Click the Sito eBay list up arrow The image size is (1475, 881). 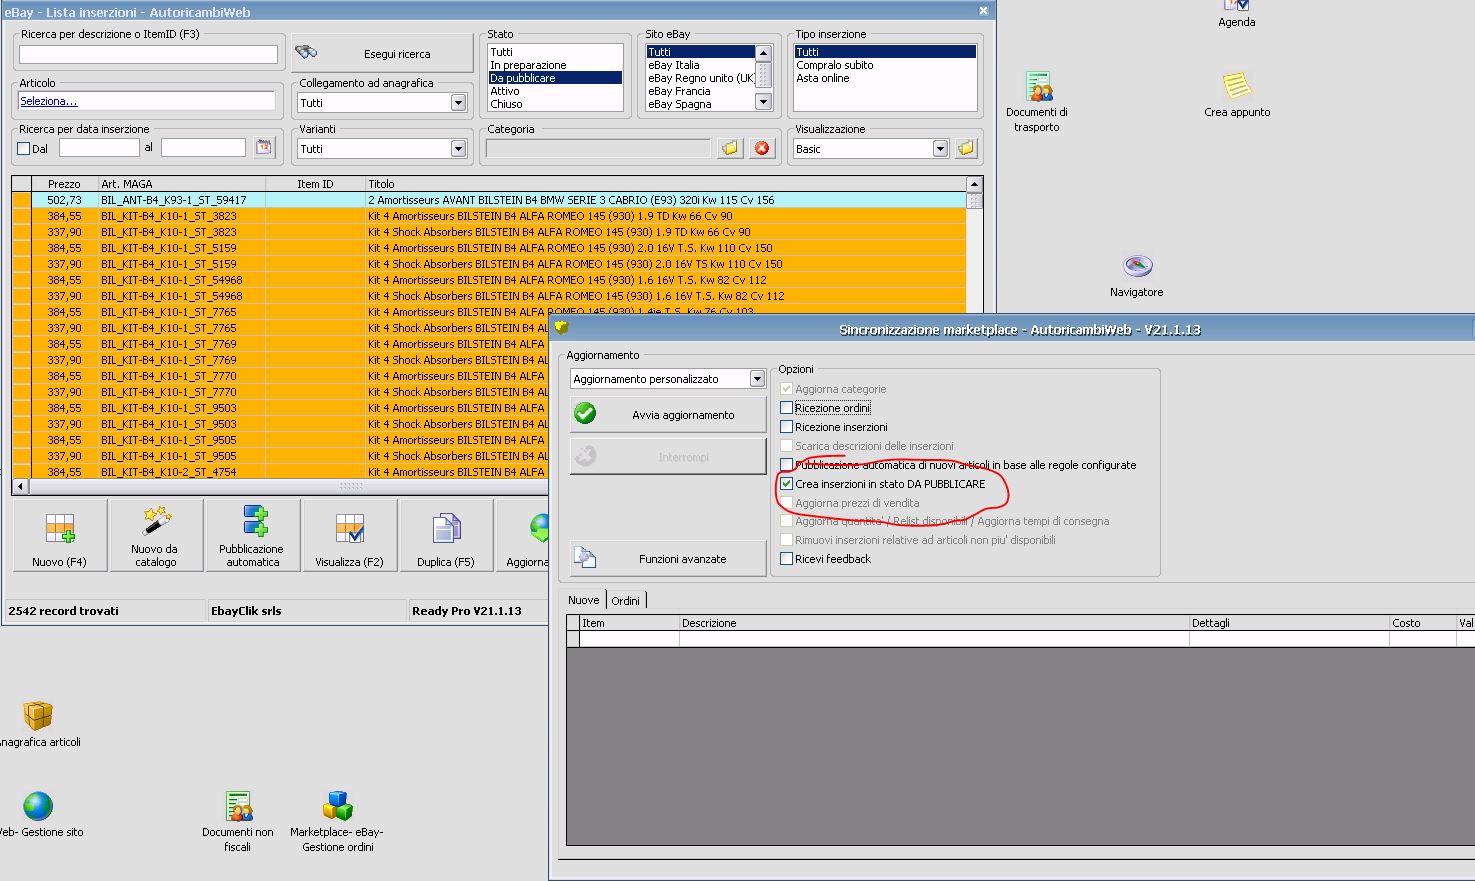[x=763, y=52]
